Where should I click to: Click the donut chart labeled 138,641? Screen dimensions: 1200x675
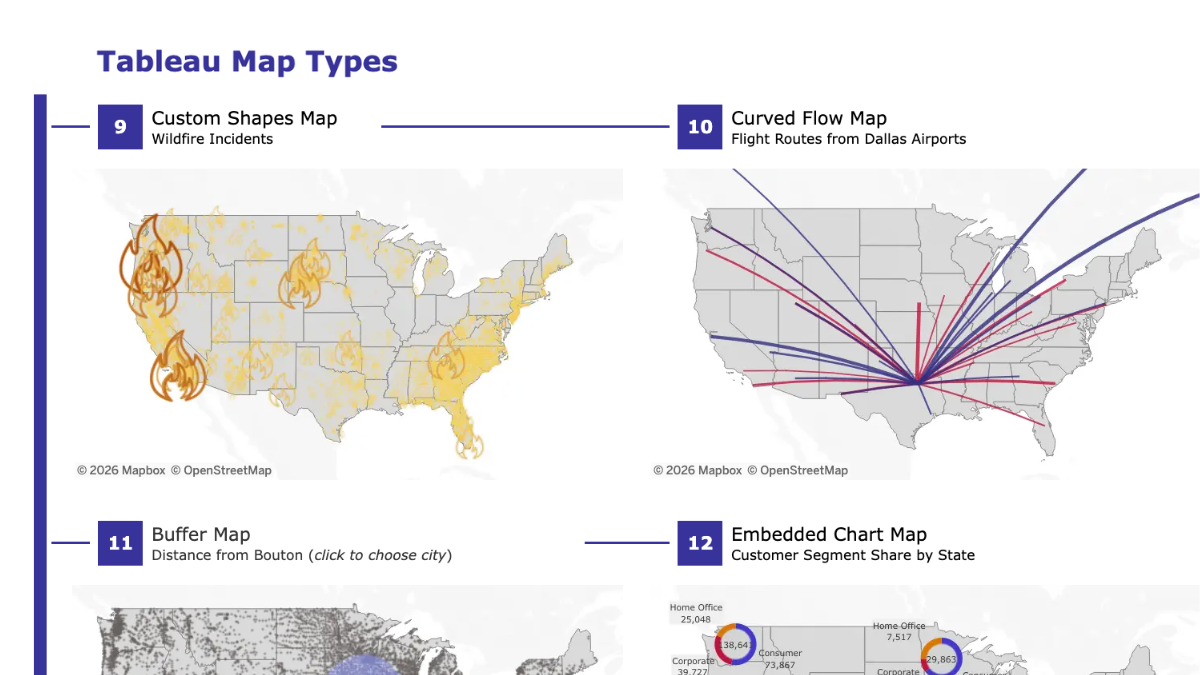(734, 645)
